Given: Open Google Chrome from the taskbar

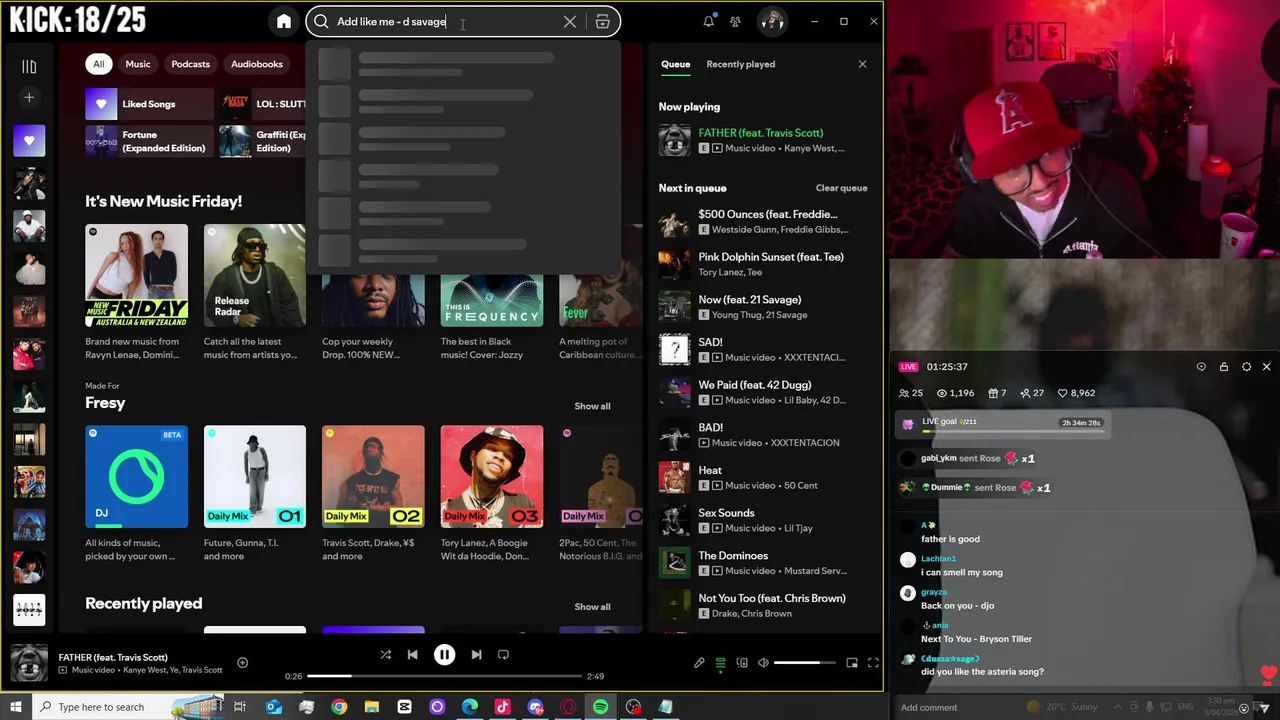Looking at the screenshot, I should 339,707.
